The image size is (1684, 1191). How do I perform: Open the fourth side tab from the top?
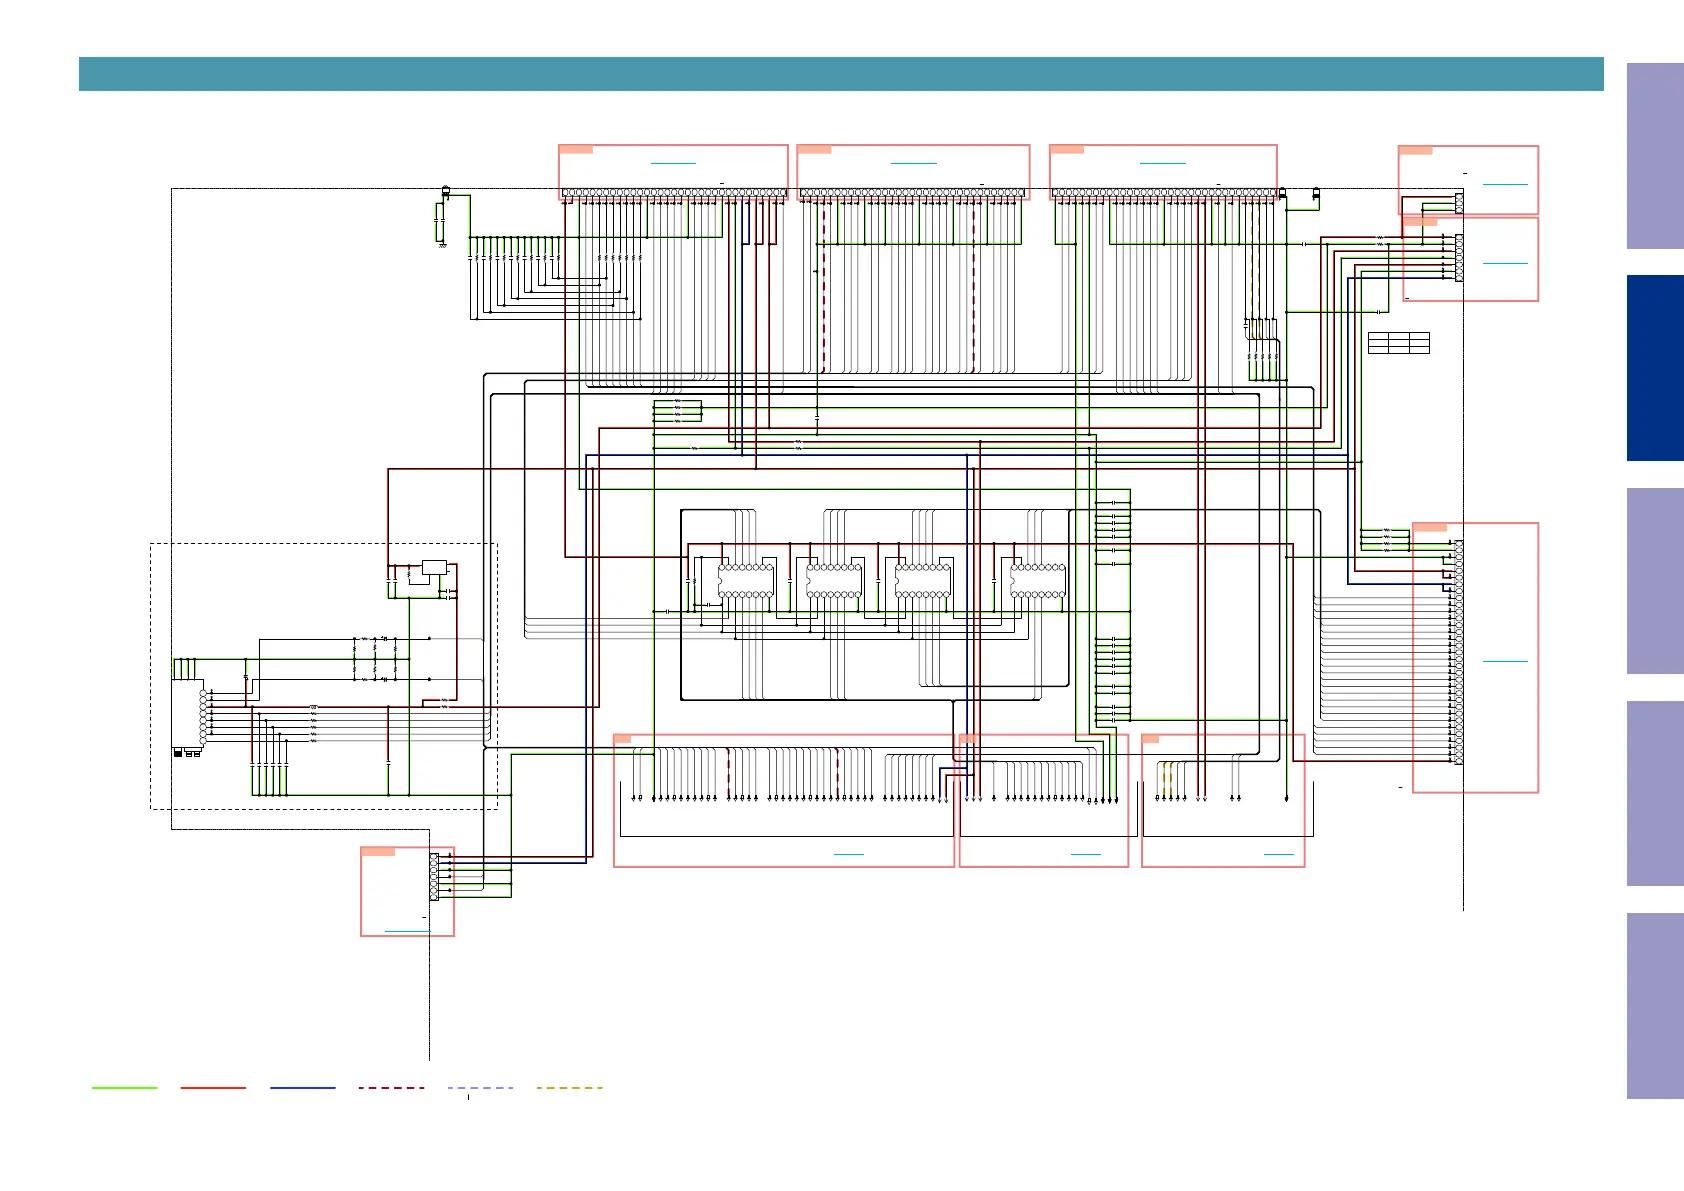(1655, 794)
